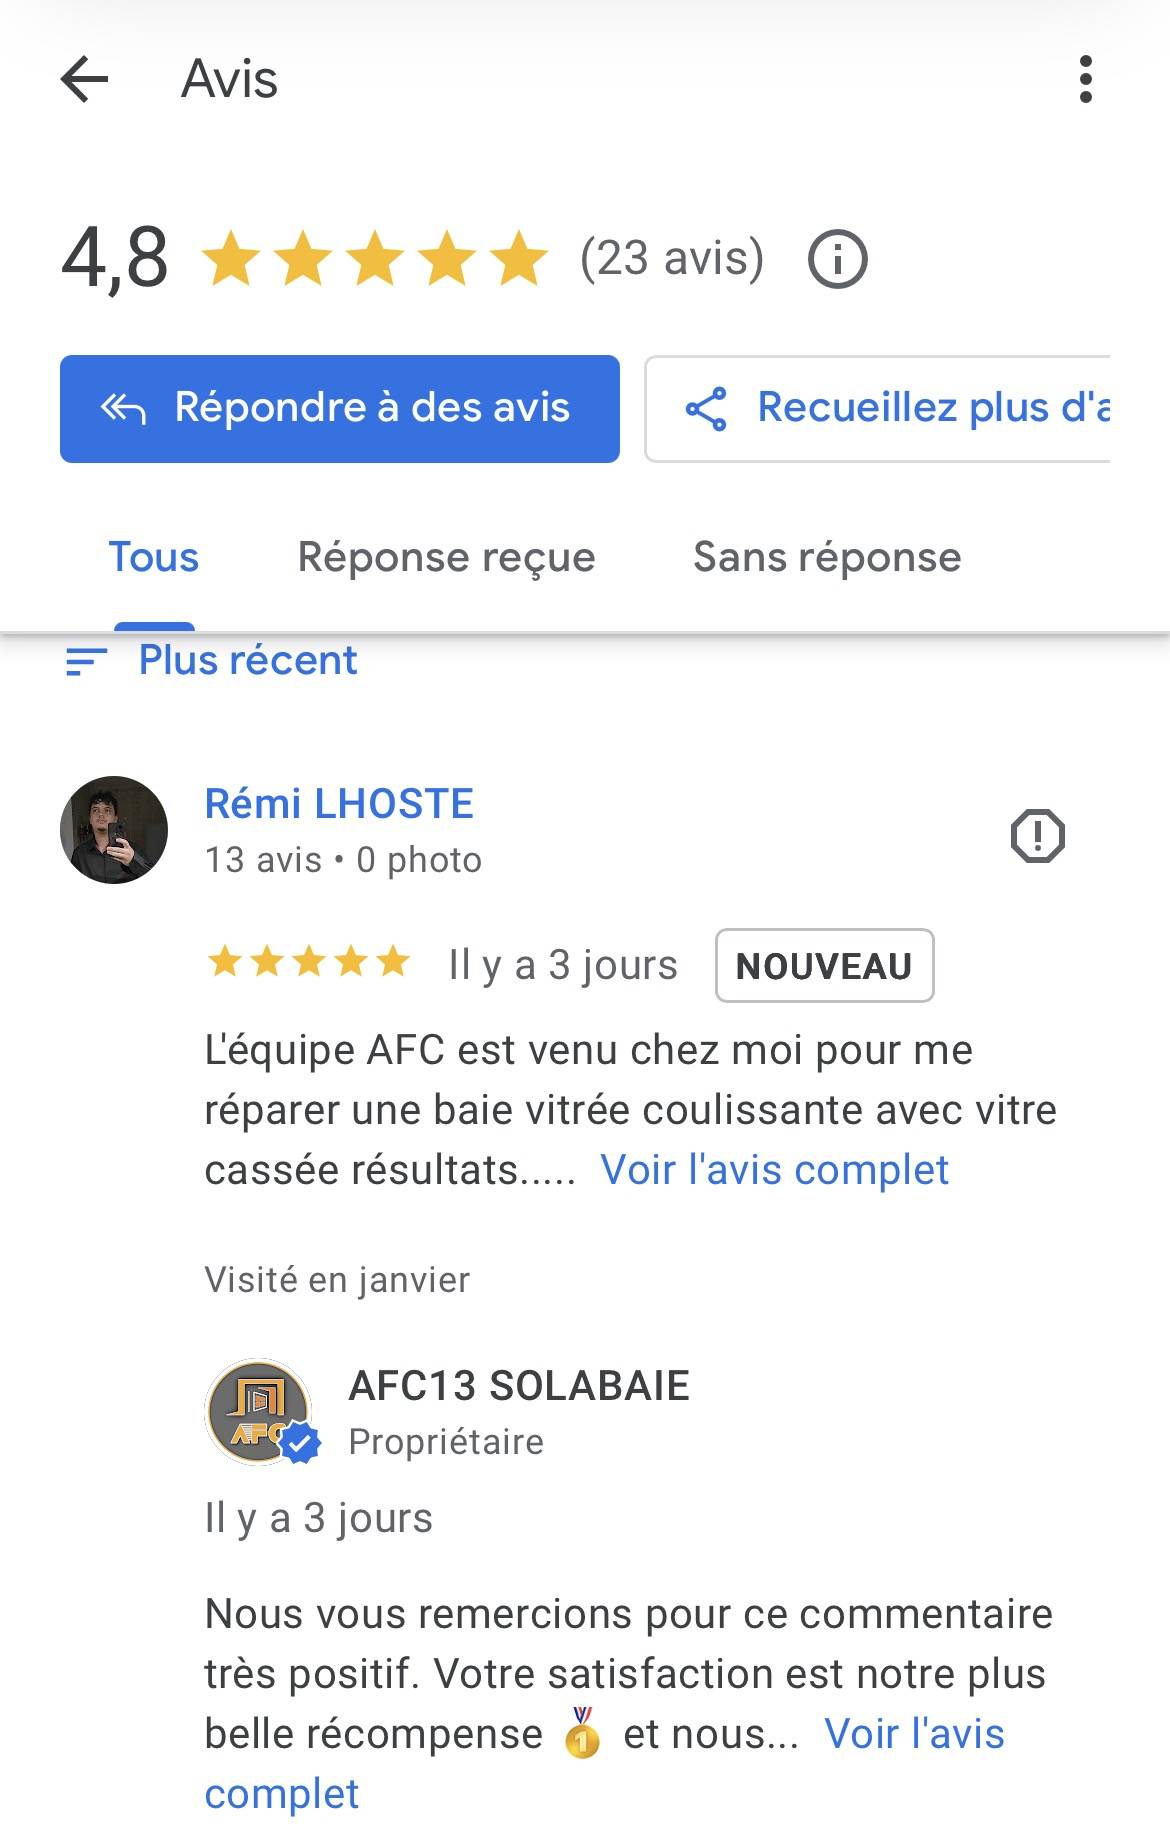Open the Plus récent sort dropdown
The width and height of the screenshot is (1170, 1832).
[247, 661]
